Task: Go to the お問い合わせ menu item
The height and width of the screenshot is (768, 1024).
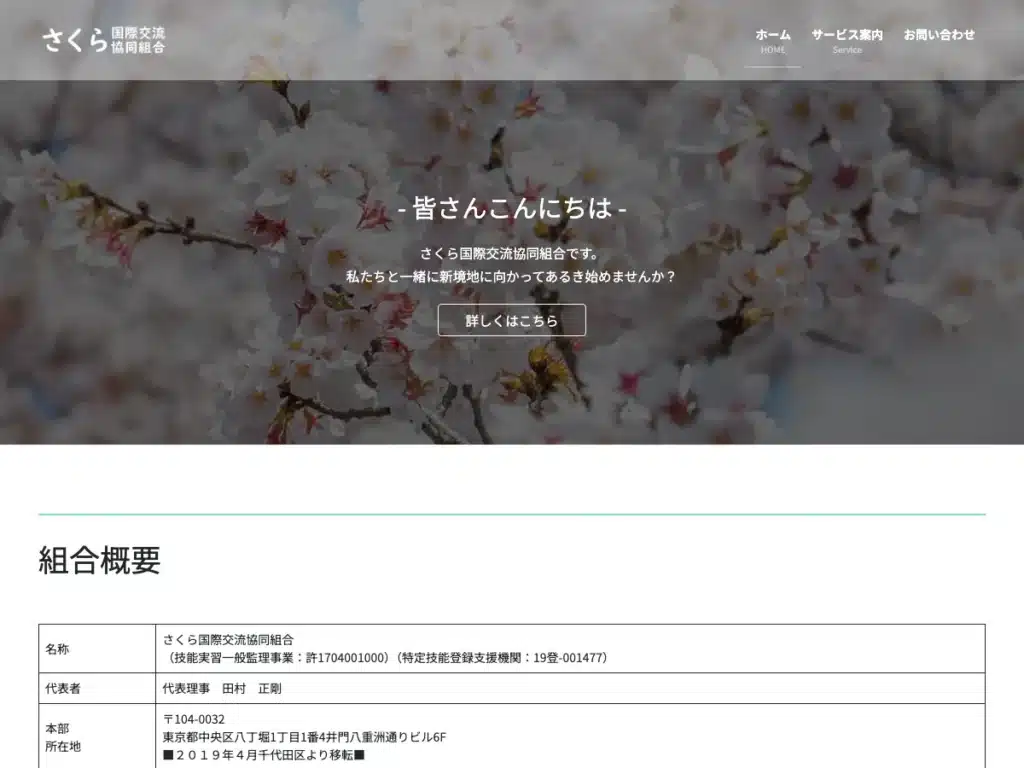Action: (x=939, y=35)
